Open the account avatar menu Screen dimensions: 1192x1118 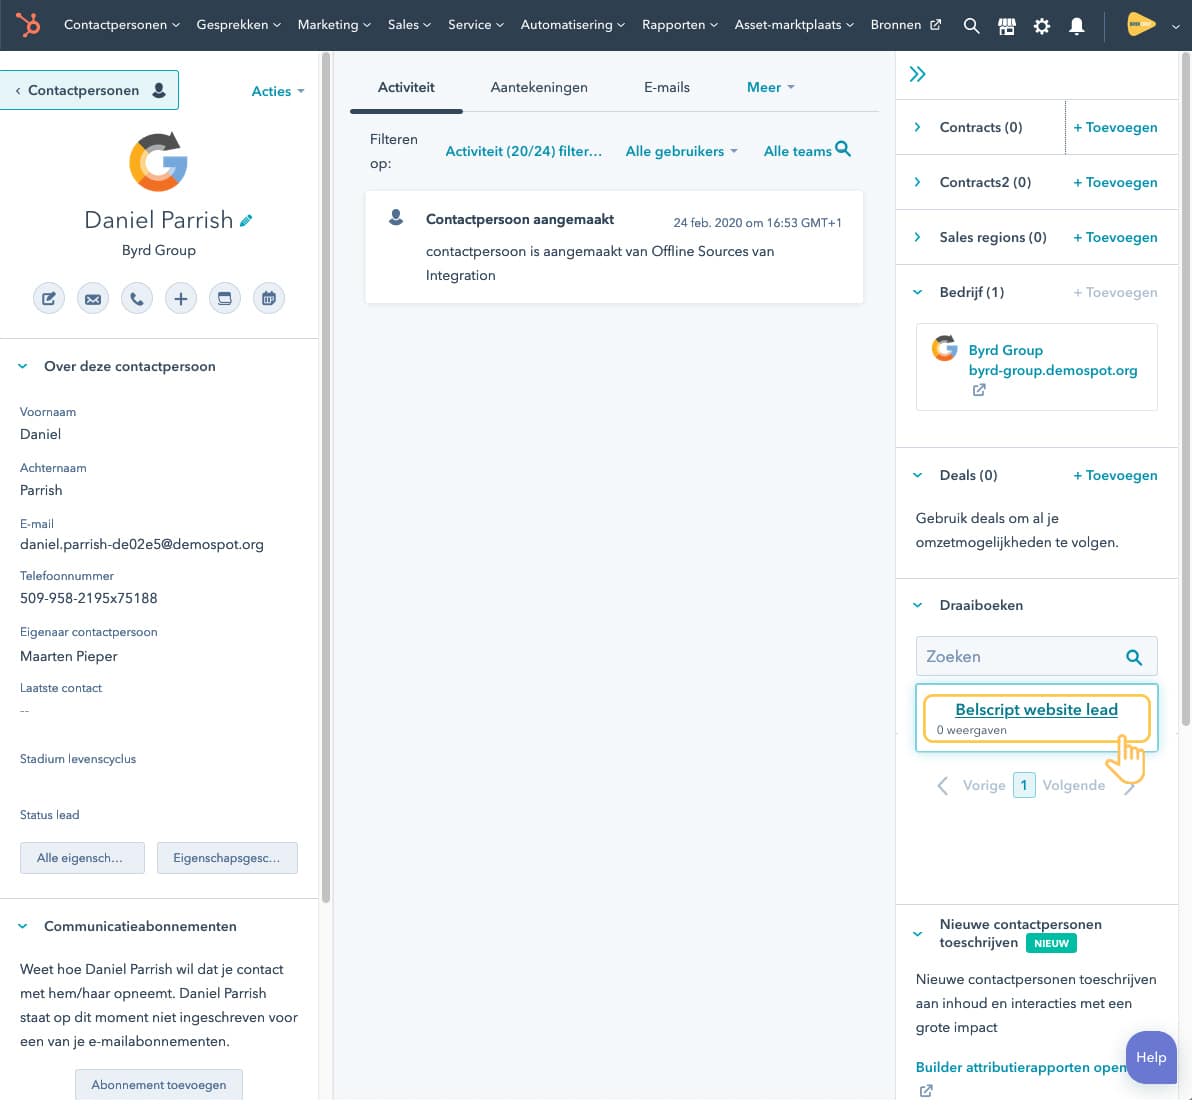1152,25
